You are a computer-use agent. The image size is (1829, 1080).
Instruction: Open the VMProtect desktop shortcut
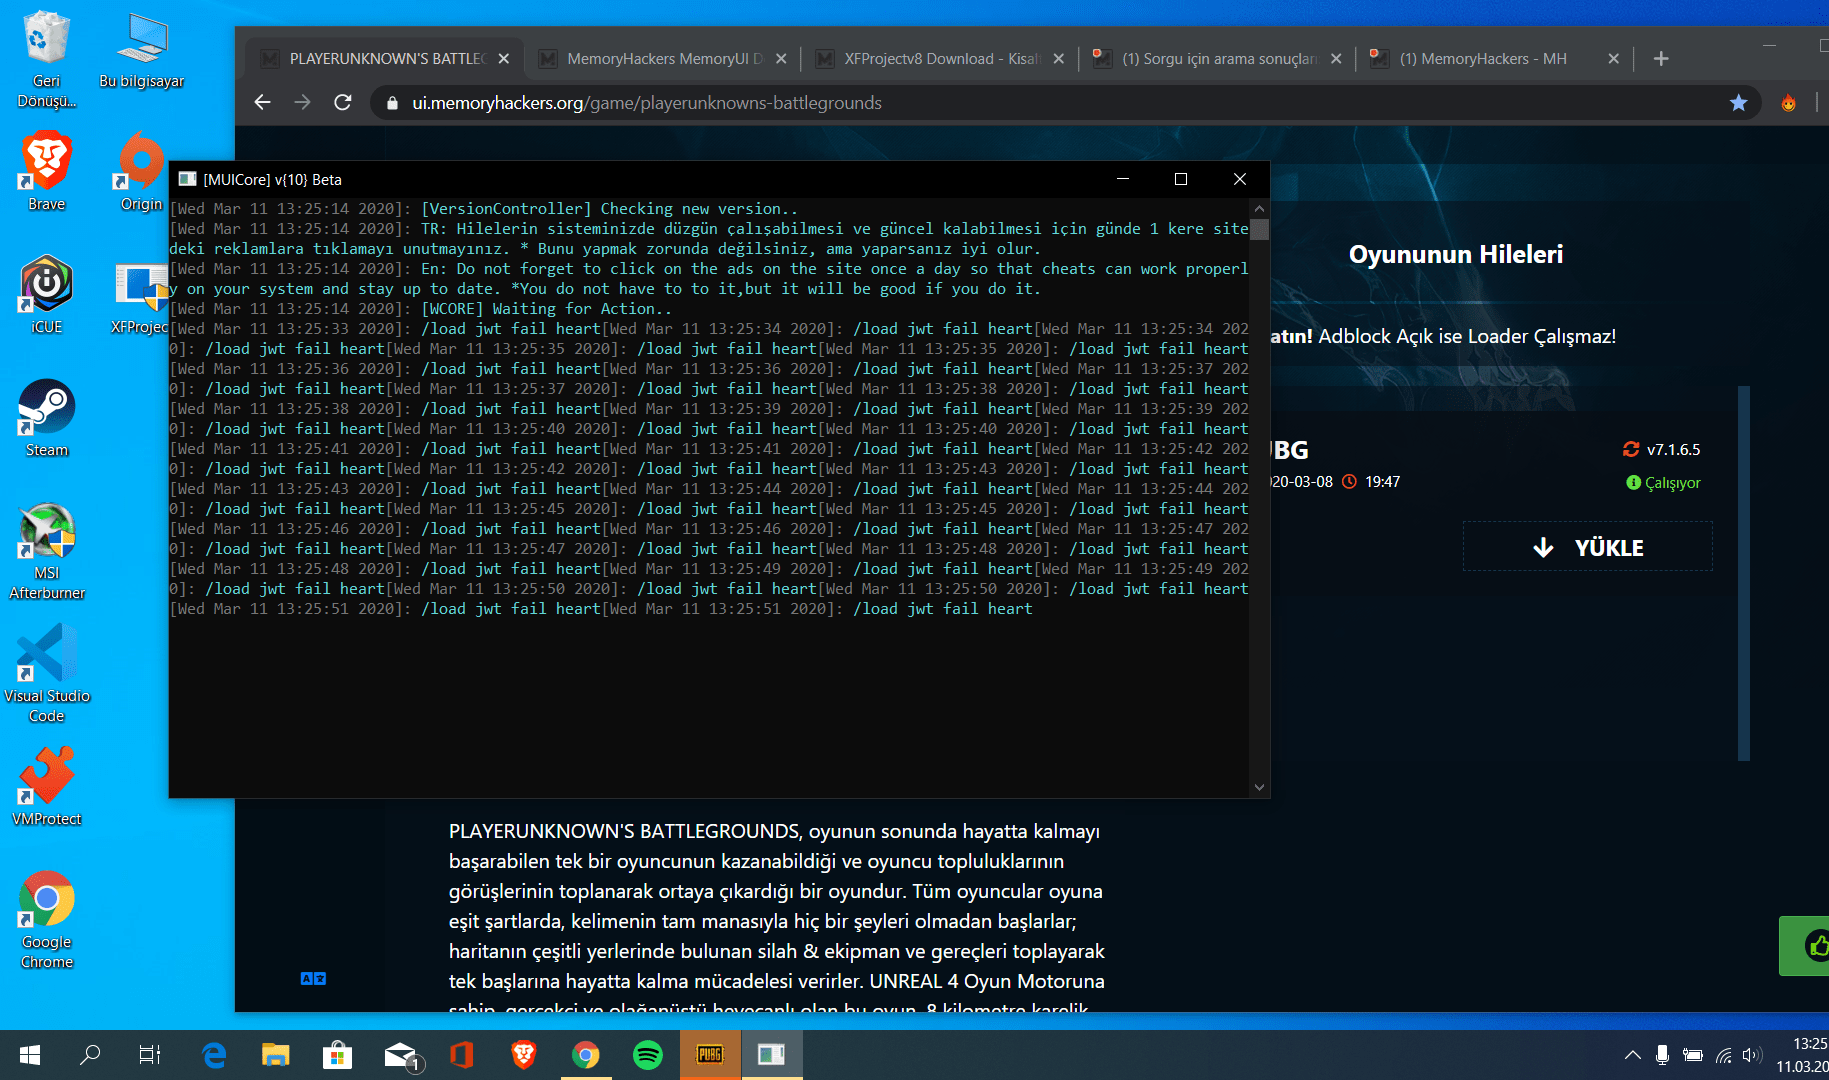(46, 787)
